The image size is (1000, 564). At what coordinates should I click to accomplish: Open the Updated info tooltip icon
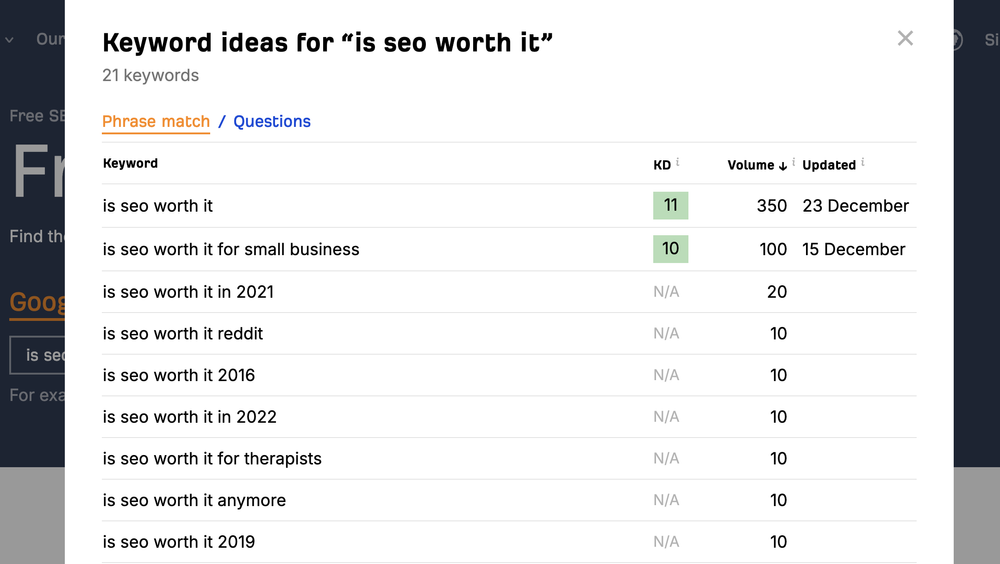click(x=863, y=162)
